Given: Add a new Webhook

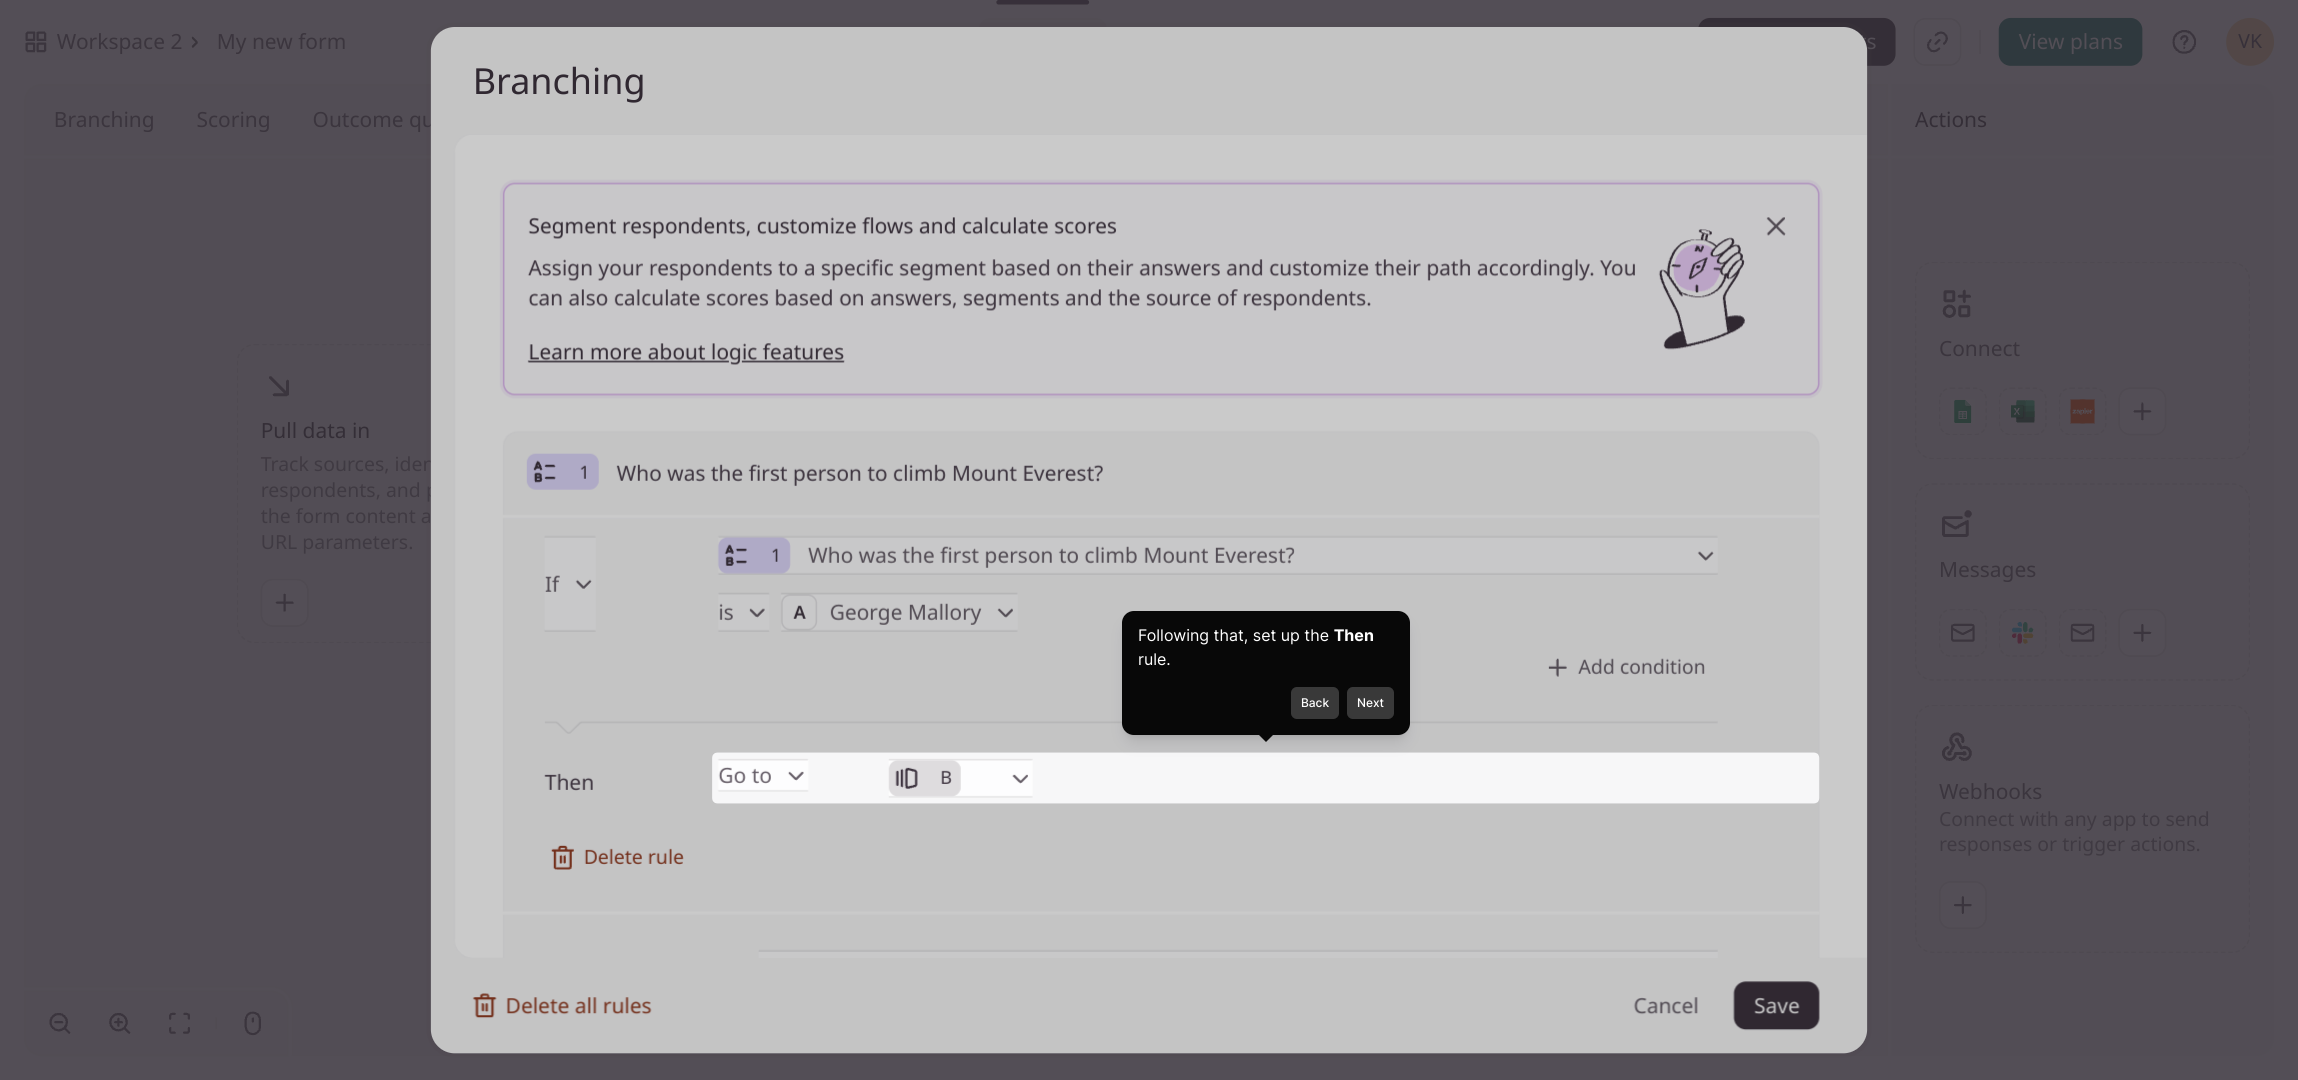Looking at the screenshot, I should [1962, 906].
